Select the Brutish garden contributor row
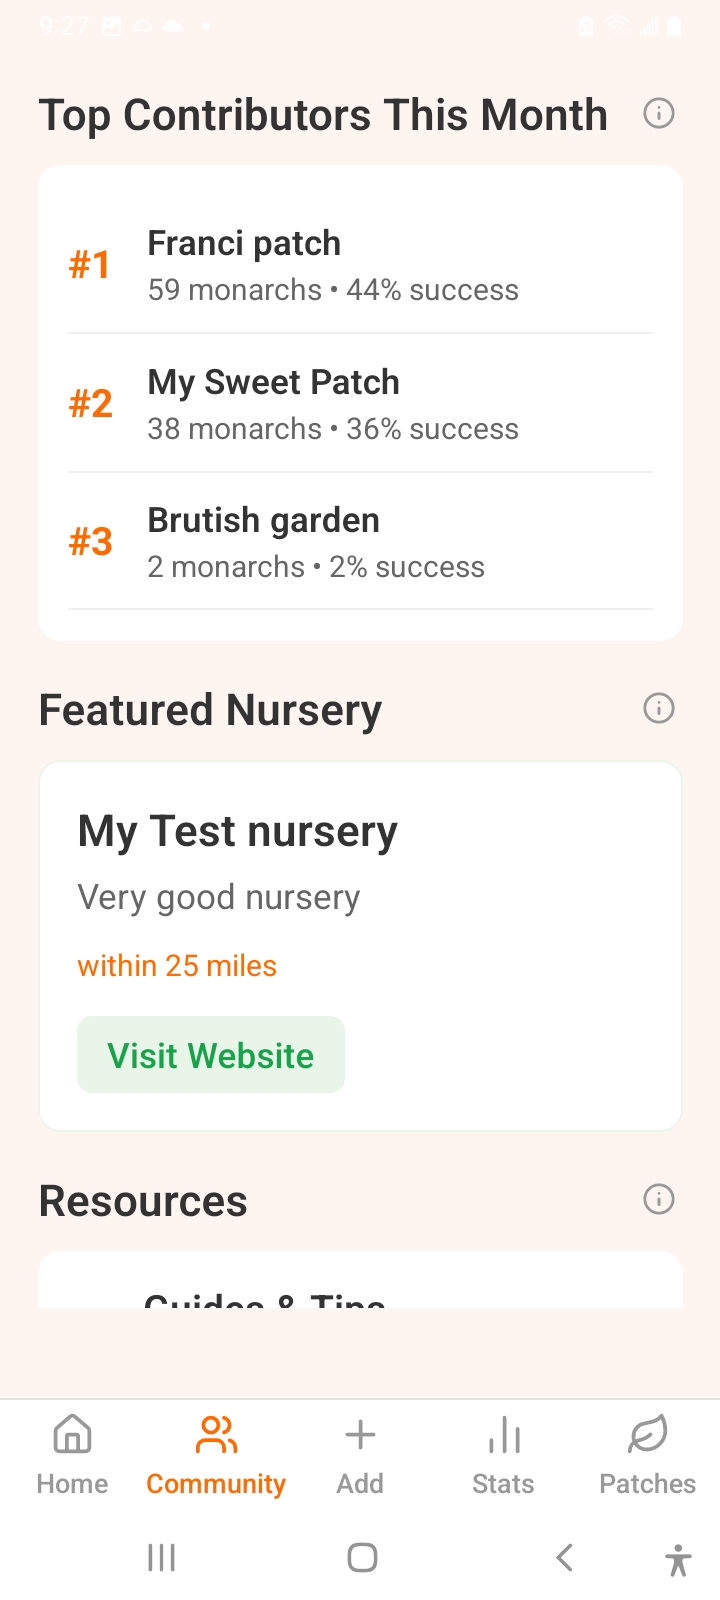The width and height of the screenshot is (720, 1600). [360, 542]
